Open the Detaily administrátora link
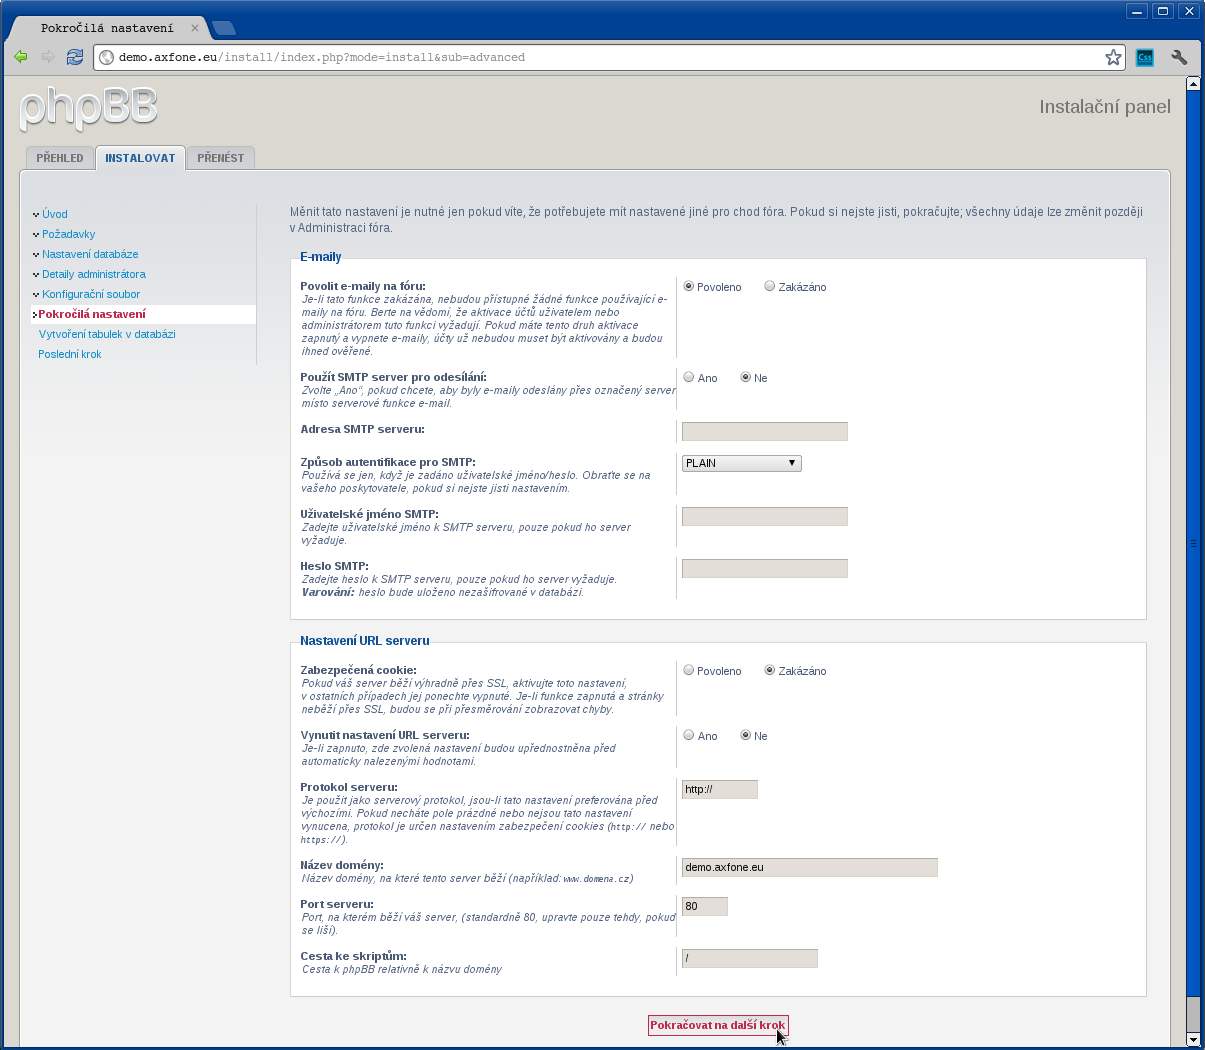 point(93,274)
